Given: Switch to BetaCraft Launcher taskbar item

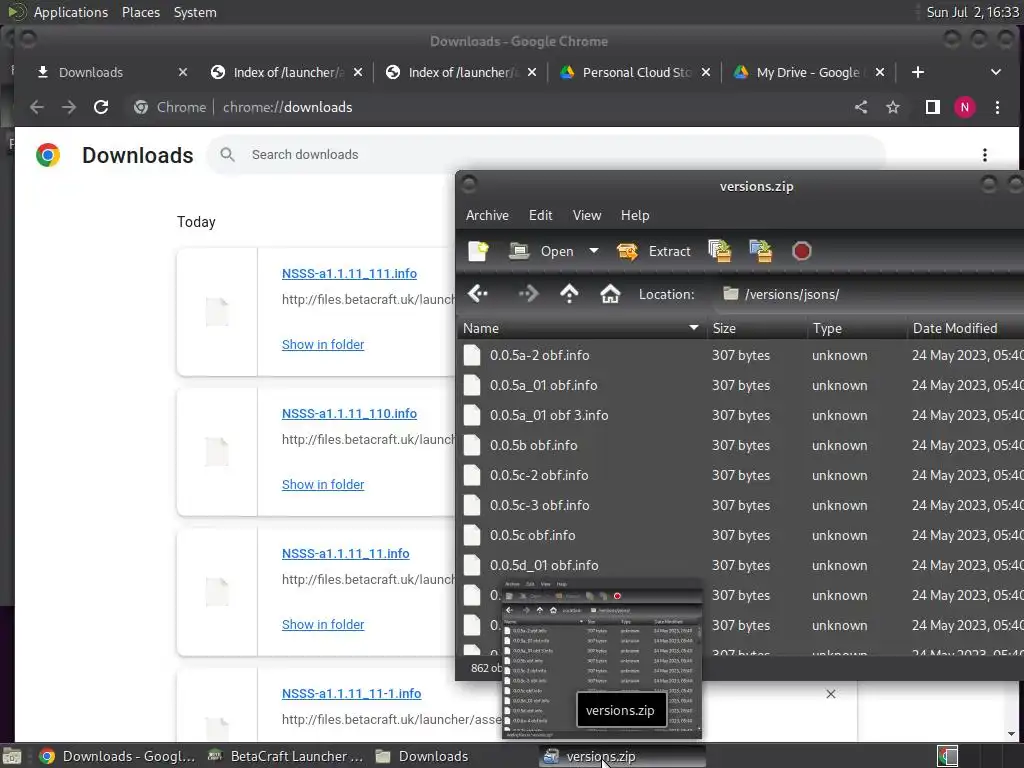Looking at the screenshot, I should pos(285,756).
